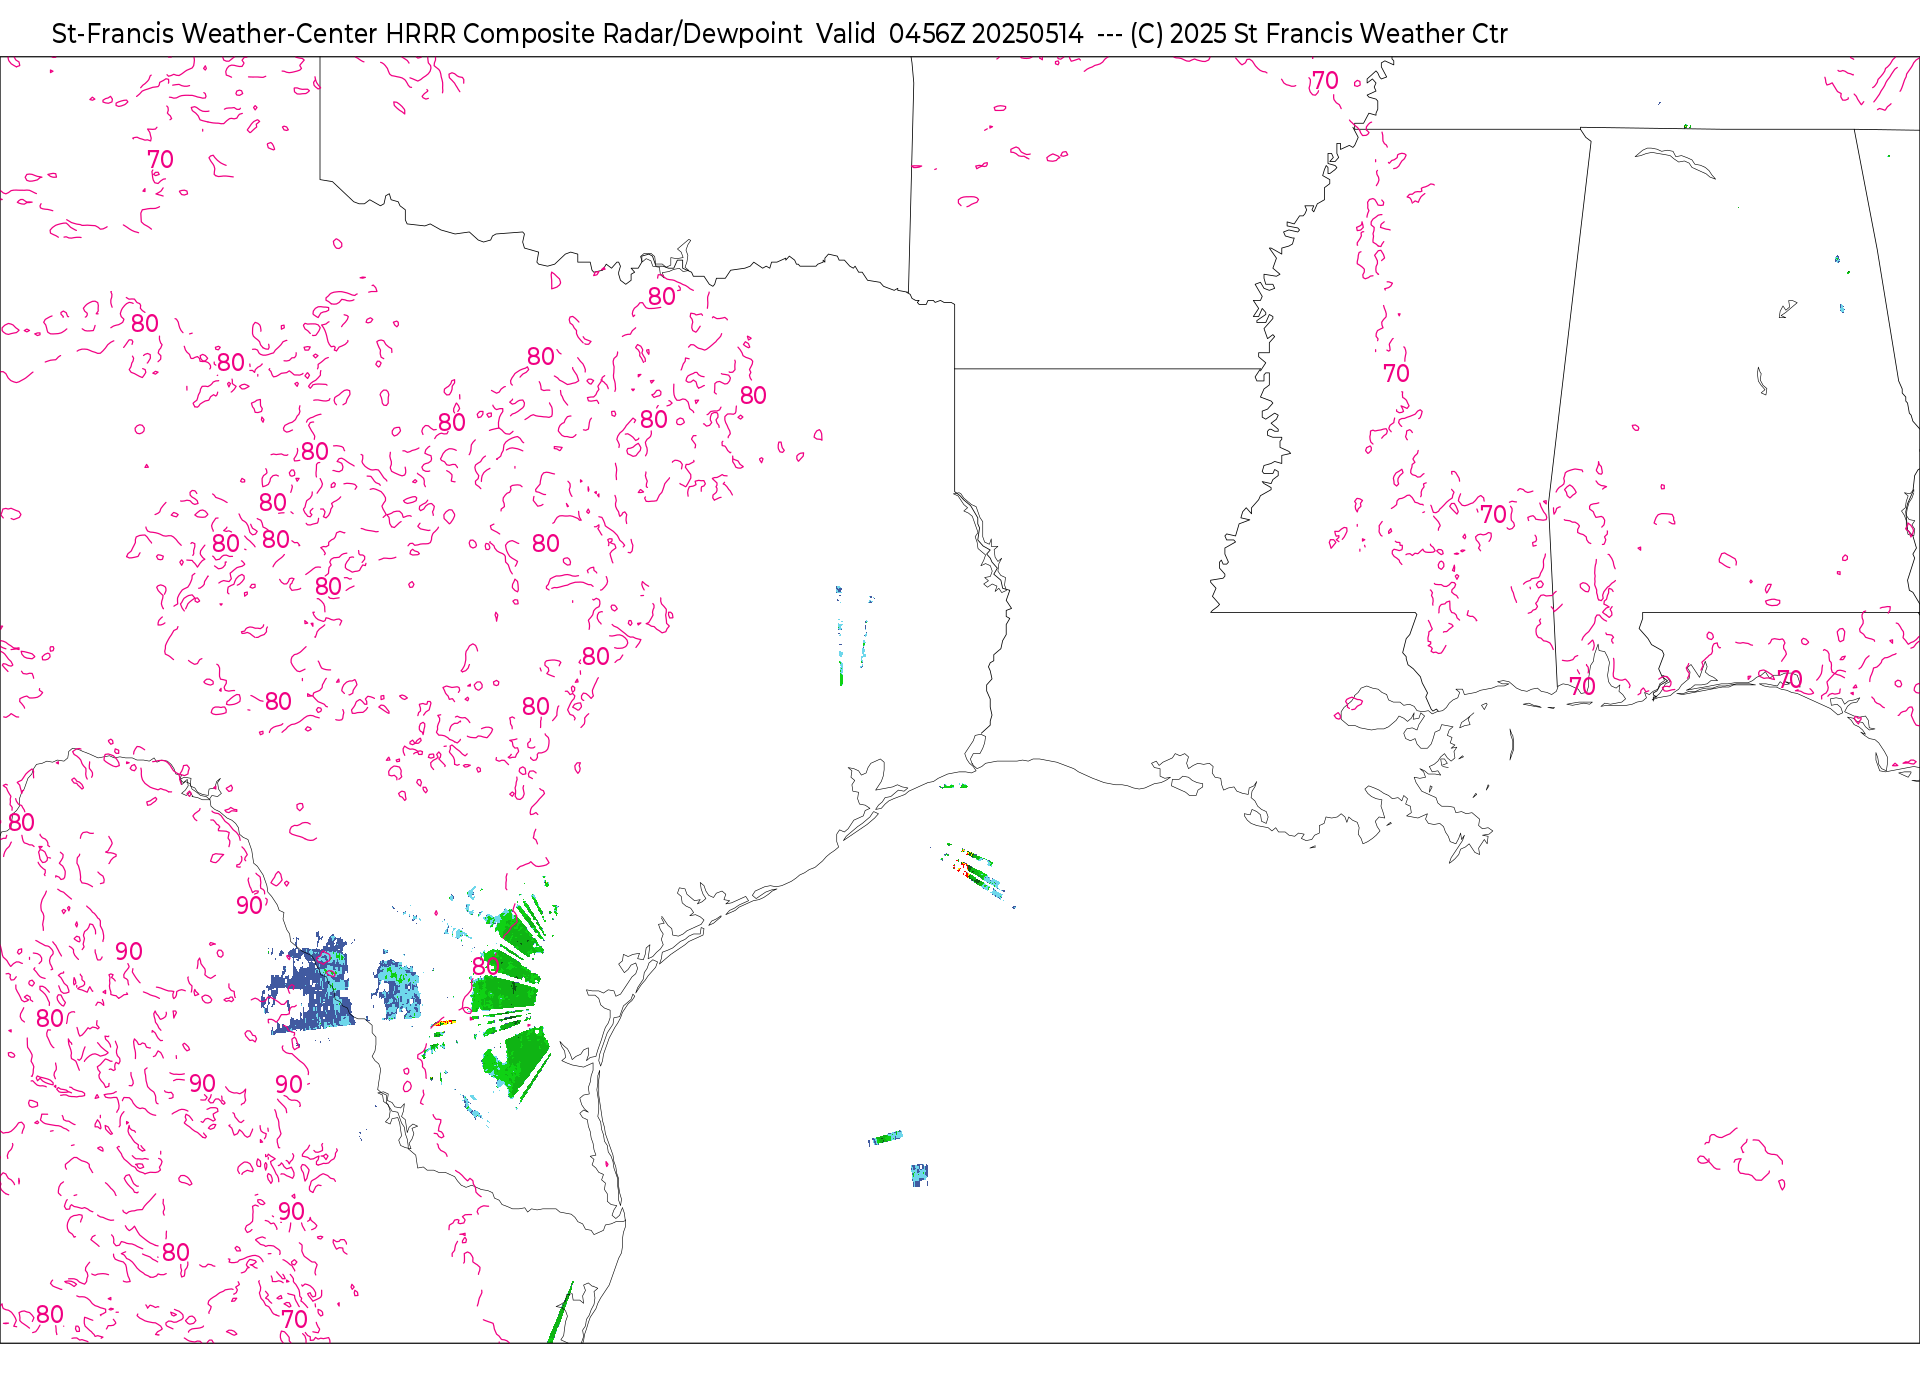Click the isolated dewpoint contour over the southeastern Gulf
The width and height of the screenshot is (1920, 1400).
(1742, 1158)
